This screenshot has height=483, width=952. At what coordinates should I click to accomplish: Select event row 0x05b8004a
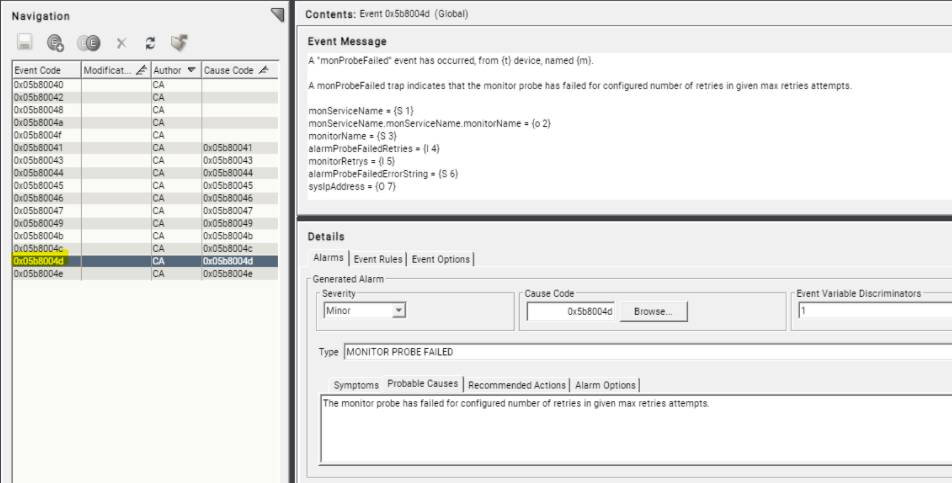coord(145,123)
